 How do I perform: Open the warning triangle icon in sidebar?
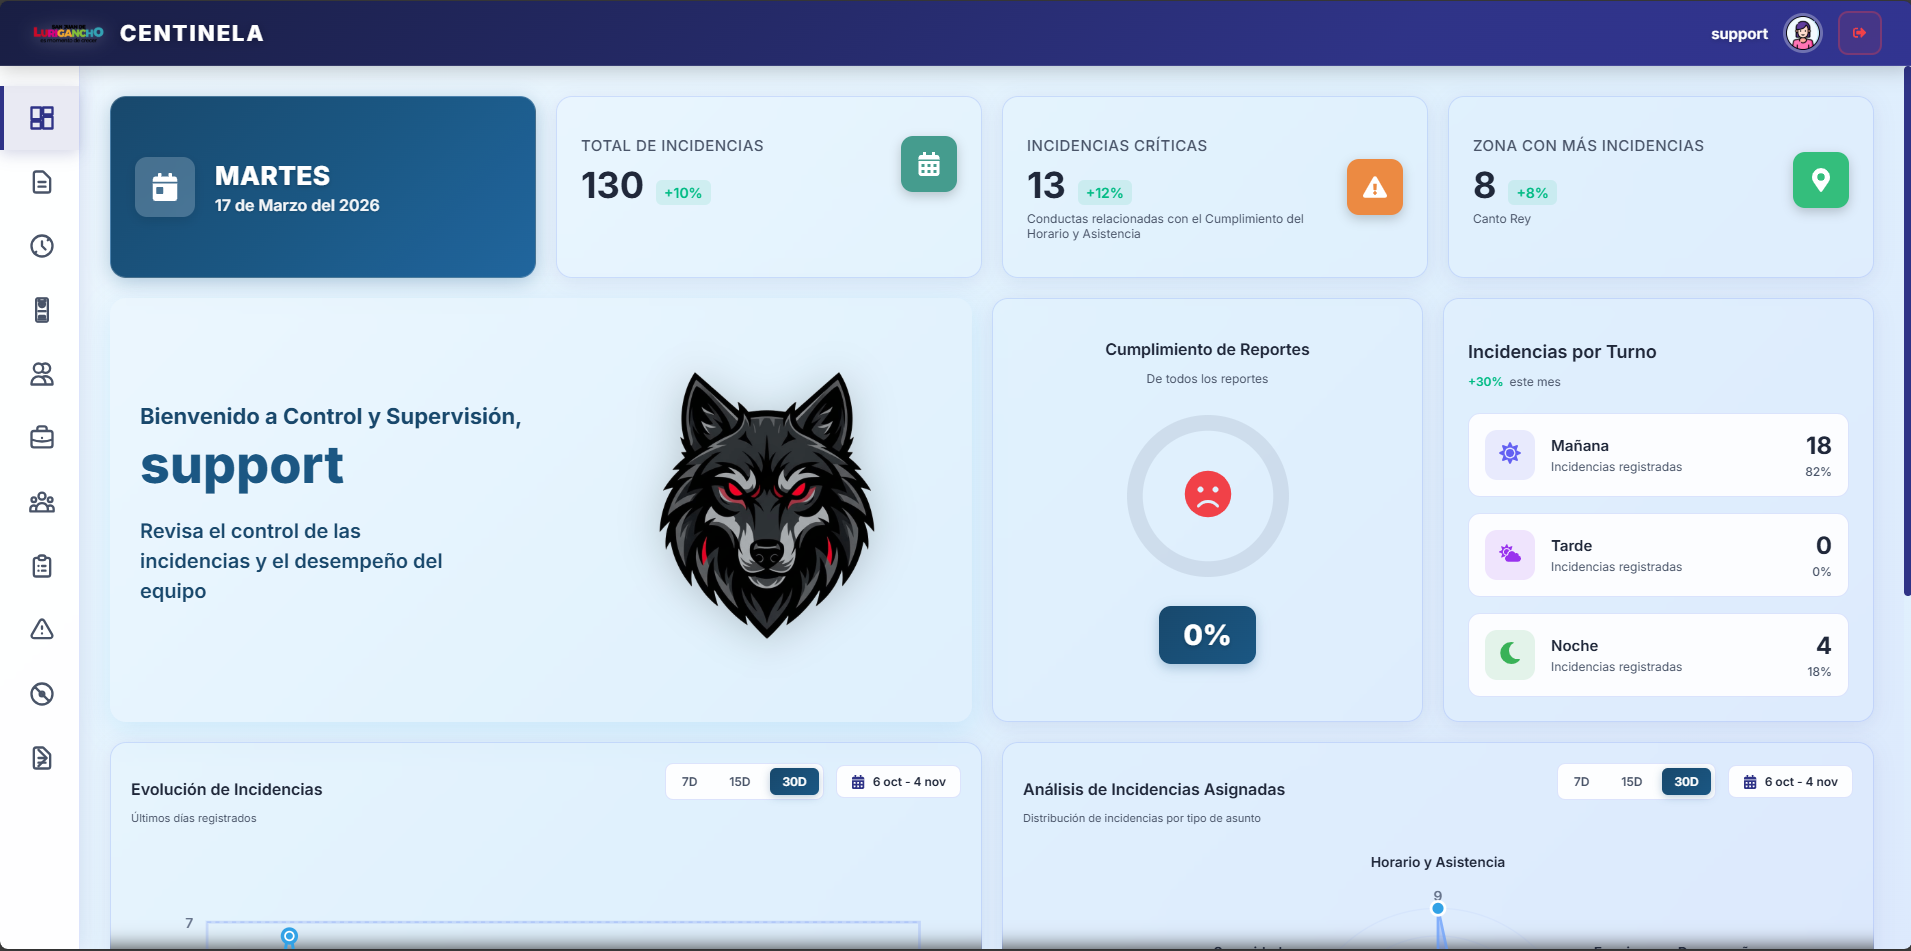[42, 629]
